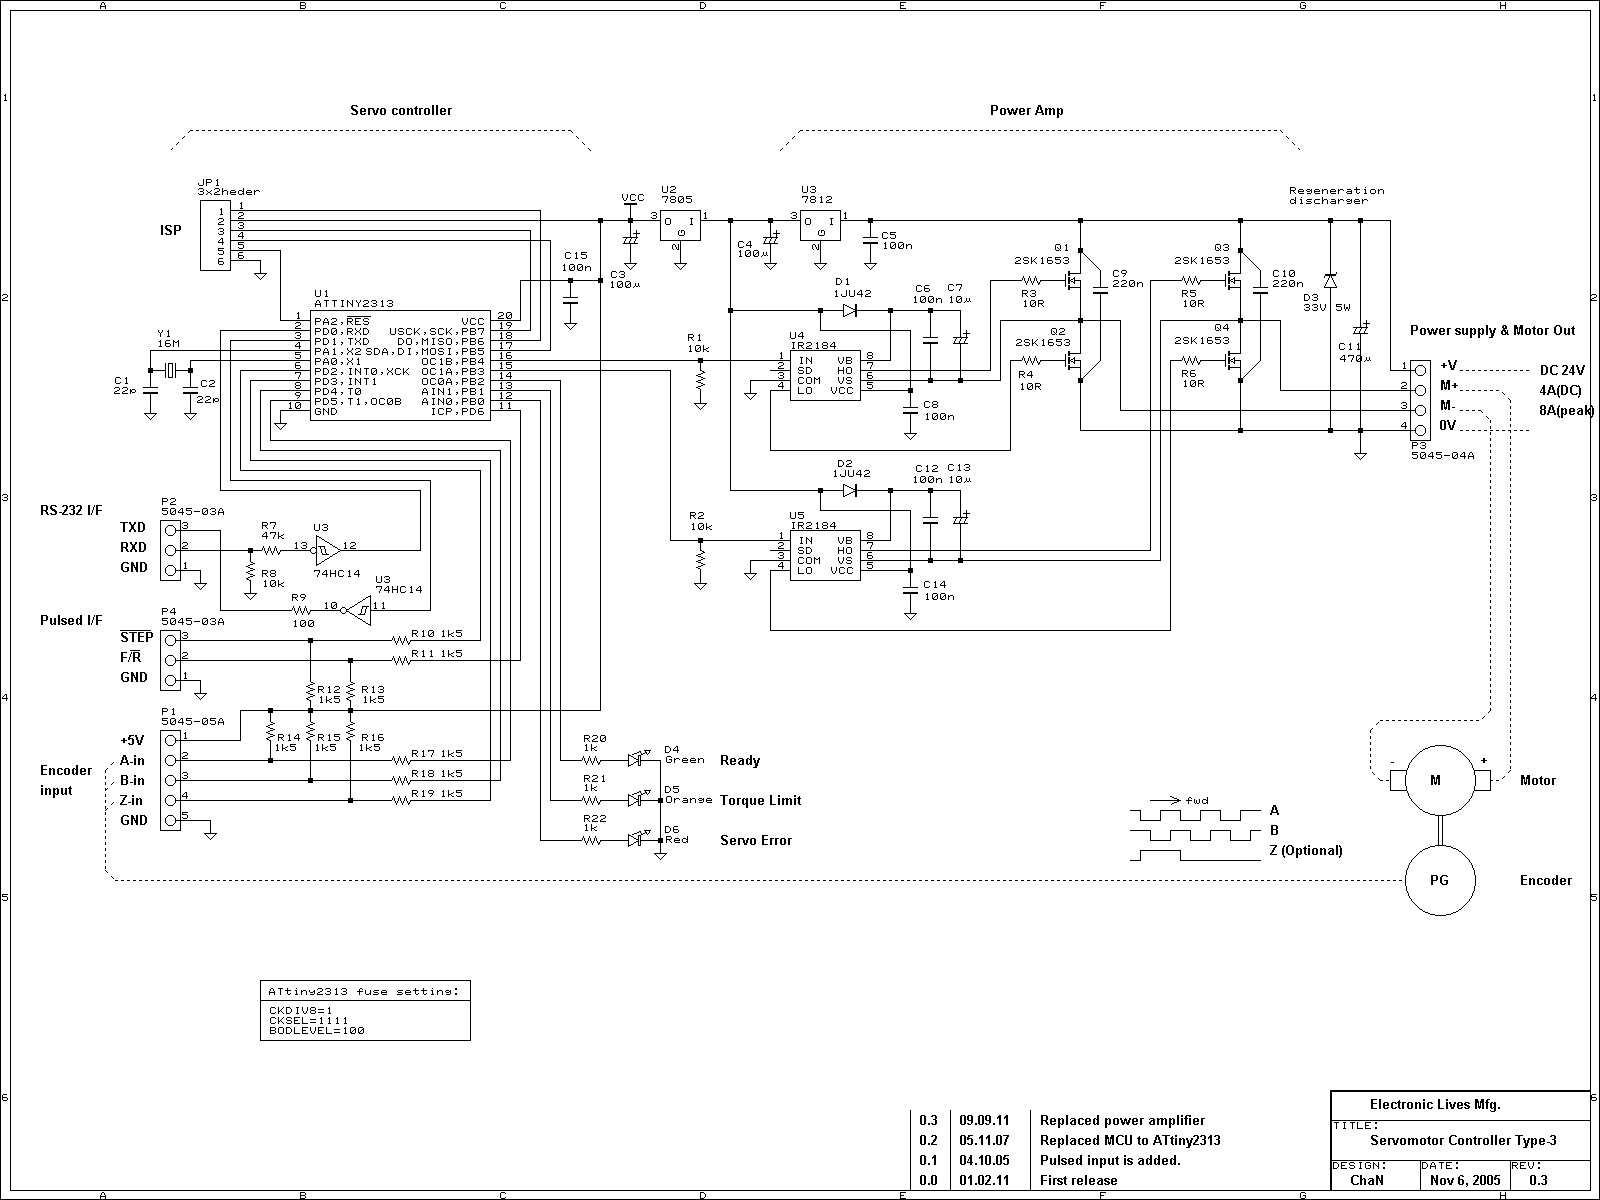Click the PG encoder circle symbol
Viewport: 1600px width, 1200px height.
click(1439, 880)
